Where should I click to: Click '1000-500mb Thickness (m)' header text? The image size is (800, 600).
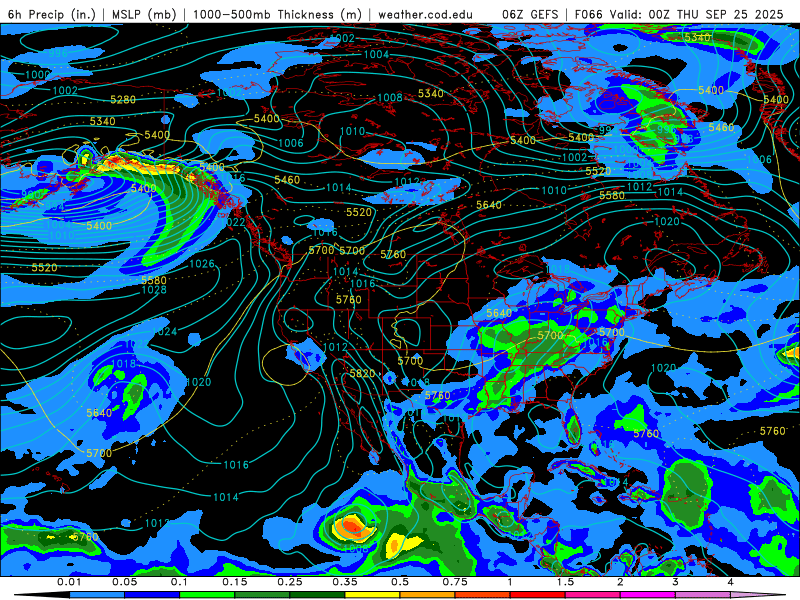click(x=277, y=14)
